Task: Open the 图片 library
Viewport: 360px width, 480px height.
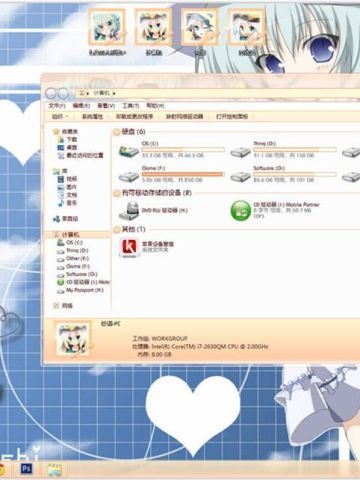Action: click(x=68, y=187)
